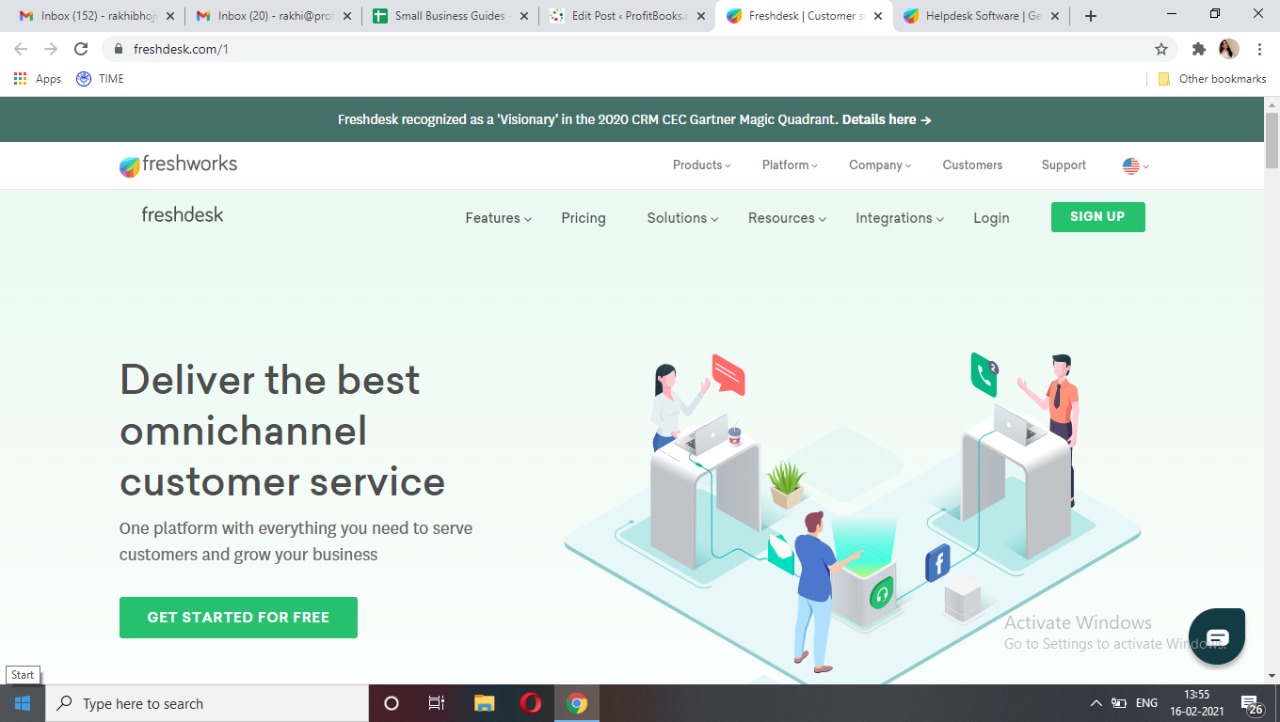
Task: Expand the Company dropdown
Action: coord(880,165)
